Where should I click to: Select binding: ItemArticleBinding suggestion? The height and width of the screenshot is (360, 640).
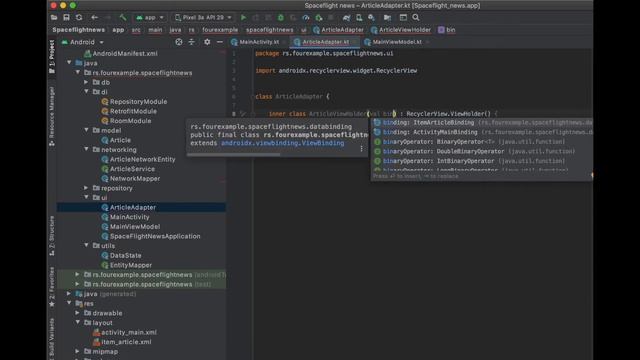(x=482, y=122)
